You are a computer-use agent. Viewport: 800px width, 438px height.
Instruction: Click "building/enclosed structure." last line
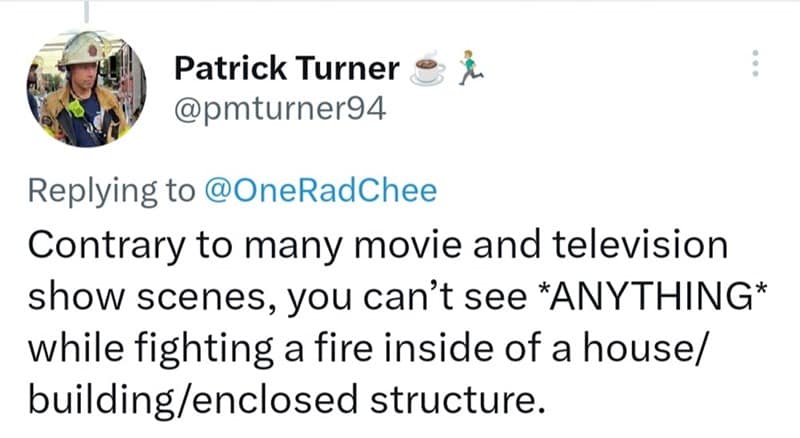point(290,400)
